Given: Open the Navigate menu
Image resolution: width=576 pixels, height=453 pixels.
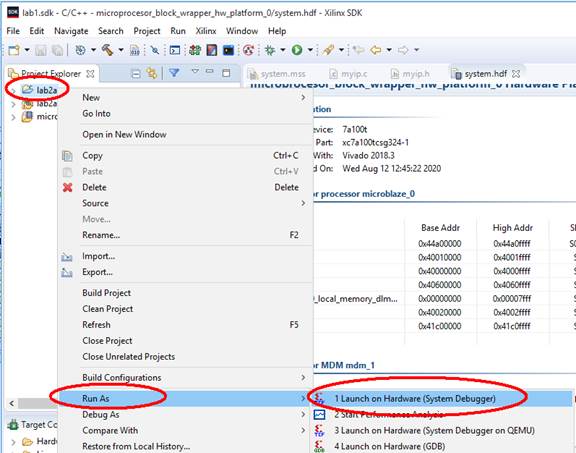Looking at the screenshot, I should click(71, 31).
